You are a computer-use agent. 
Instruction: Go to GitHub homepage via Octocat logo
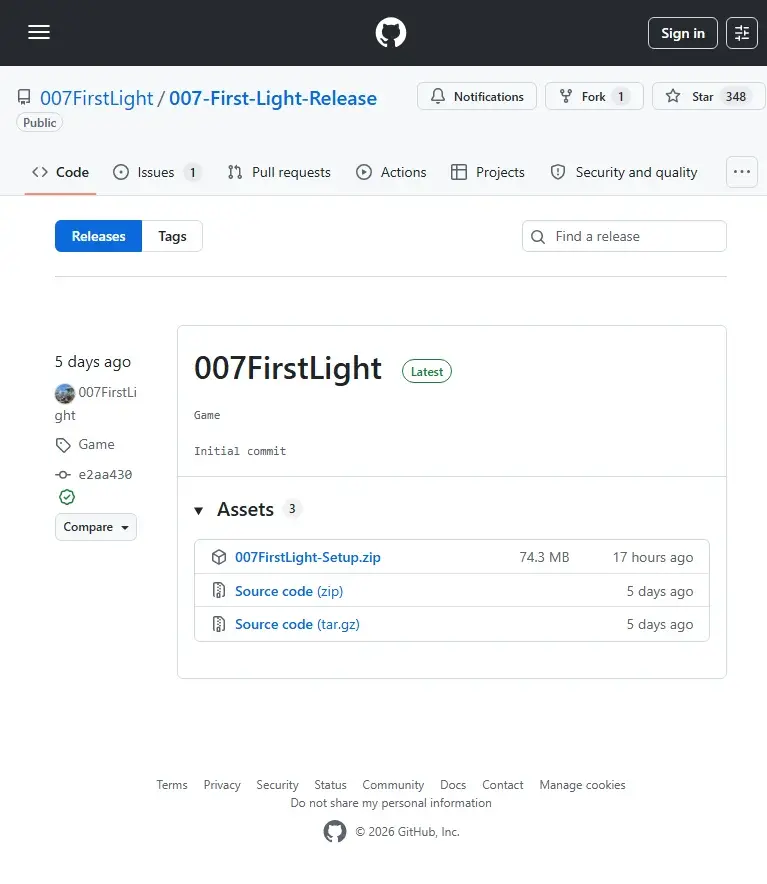pos(391,32)
